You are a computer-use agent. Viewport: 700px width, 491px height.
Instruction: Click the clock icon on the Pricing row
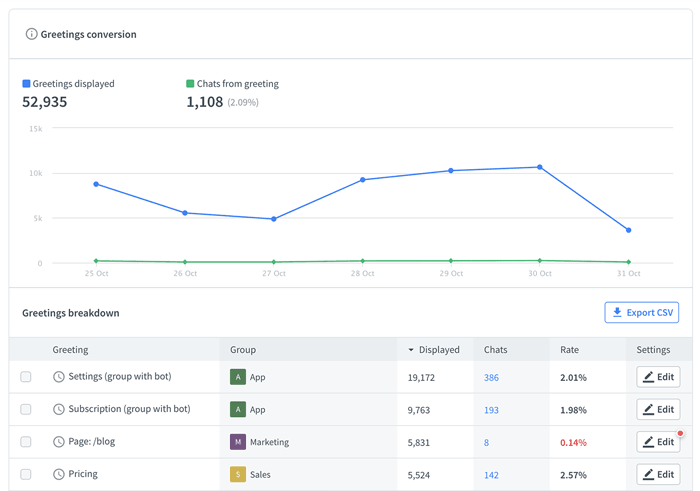(59, 474)
